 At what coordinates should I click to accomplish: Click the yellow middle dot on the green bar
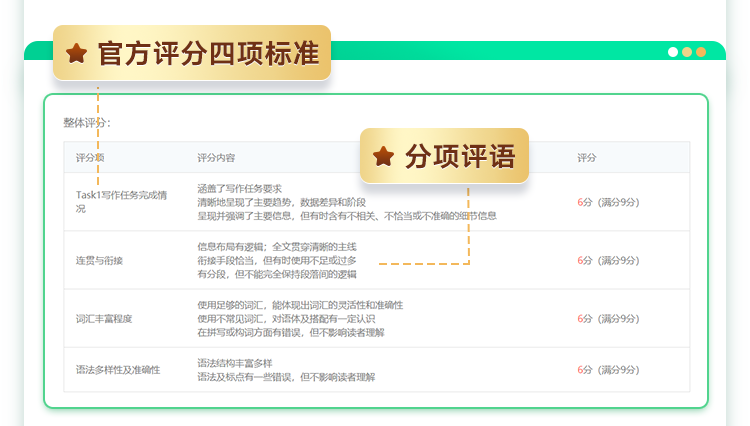click(687, 52)
